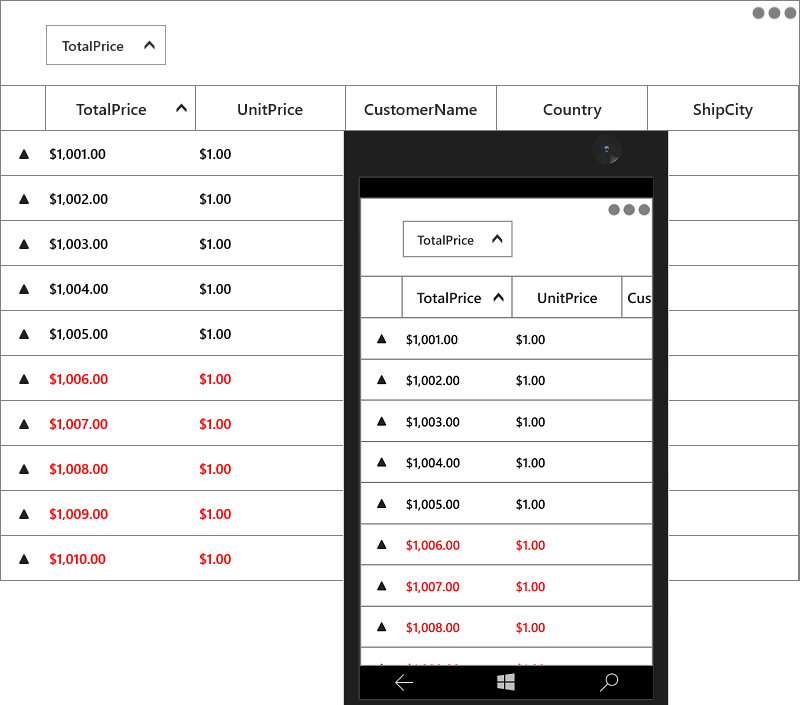Tap the phone's back arrow button

[x=404, y=683]
